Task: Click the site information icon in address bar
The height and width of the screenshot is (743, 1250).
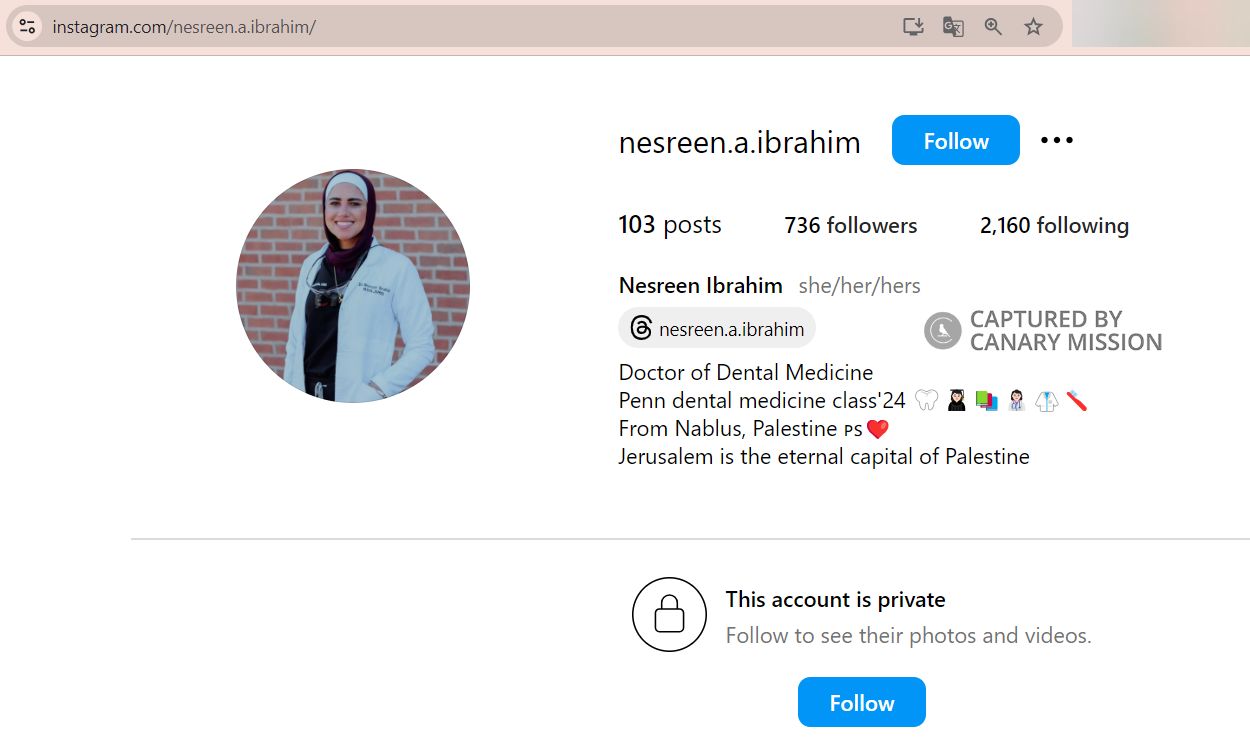Action: (x=28, y=27)
